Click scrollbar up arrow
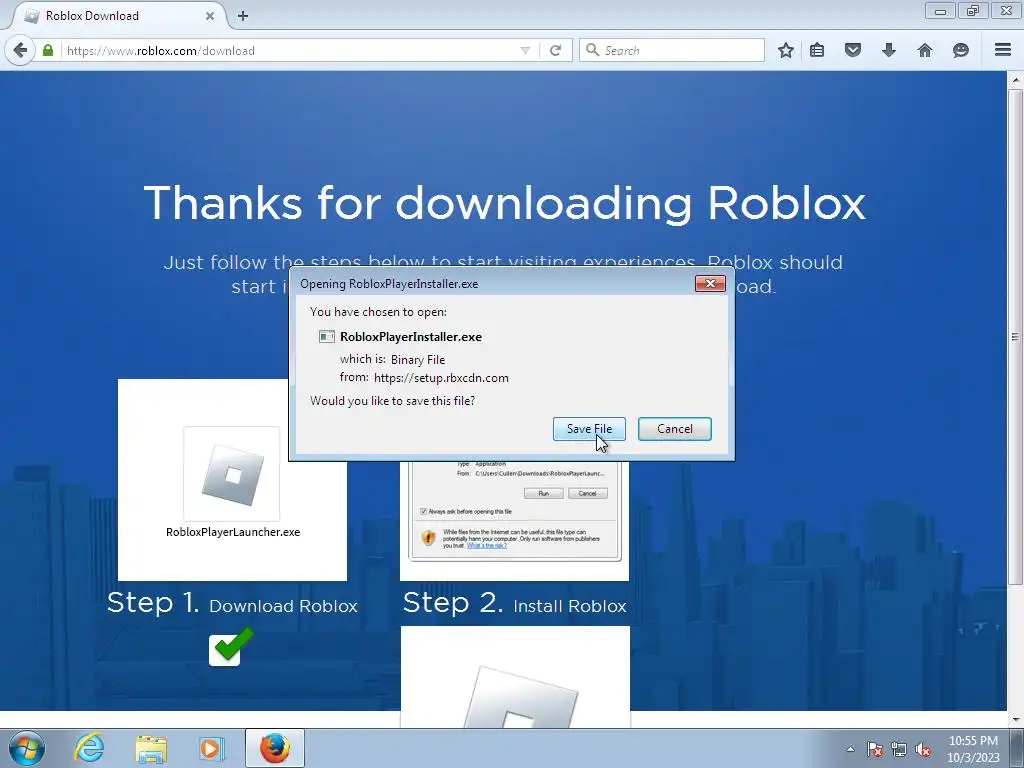The width and height of the screenshot is (1024, 768). tap(1015, 80)
